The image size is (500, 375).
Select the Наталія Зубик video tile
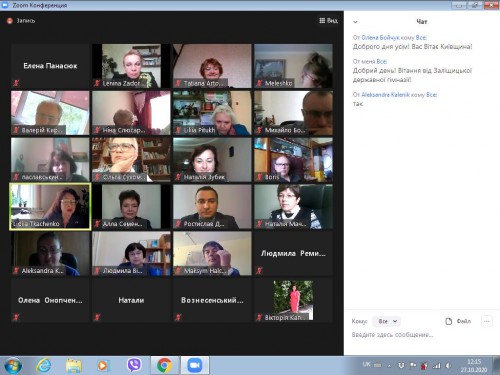(212, 160)
